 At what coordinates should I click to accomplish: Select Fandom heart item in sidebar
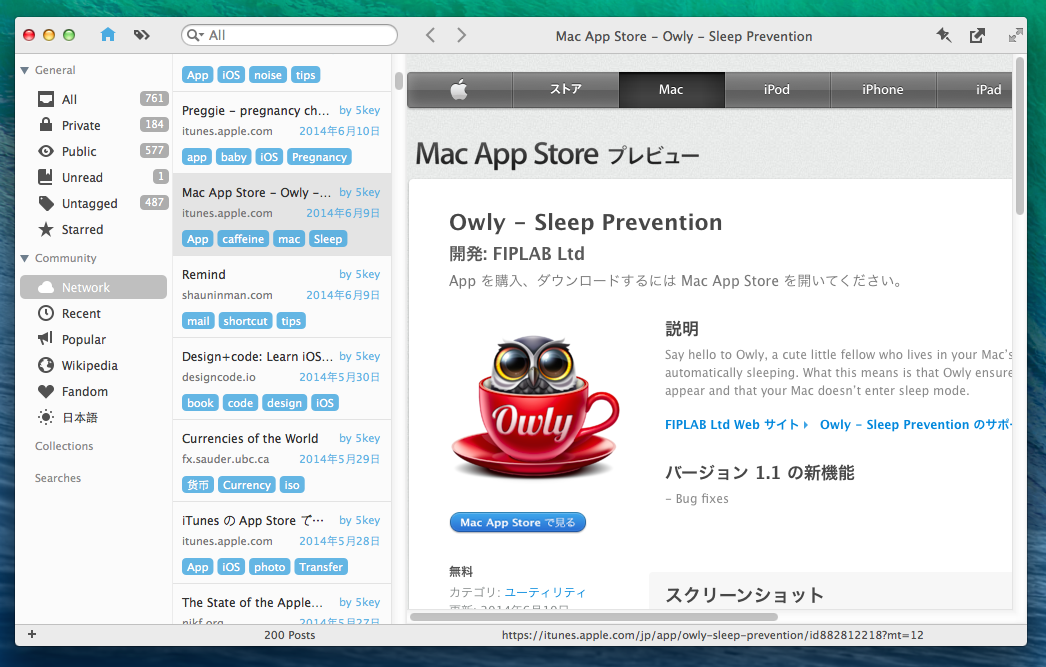pyautogui.click(x=84, y=391)
